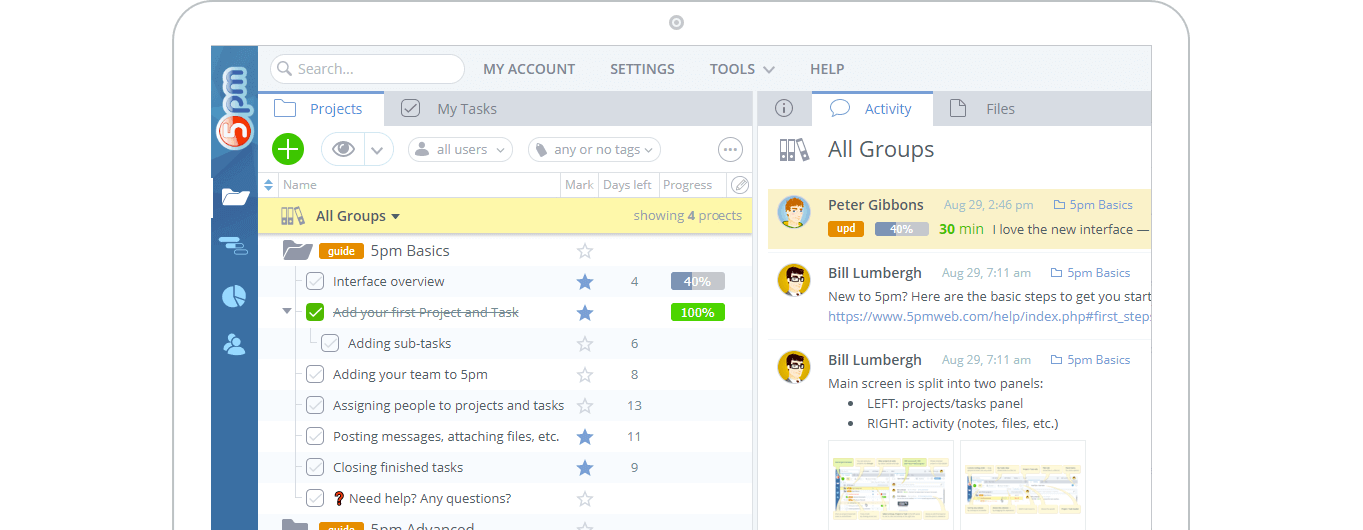This screenshot has height=530, width=1363.
Task: Open the timeline view in left sidebar
Action: pyautogui.click(x=233, y=246)
